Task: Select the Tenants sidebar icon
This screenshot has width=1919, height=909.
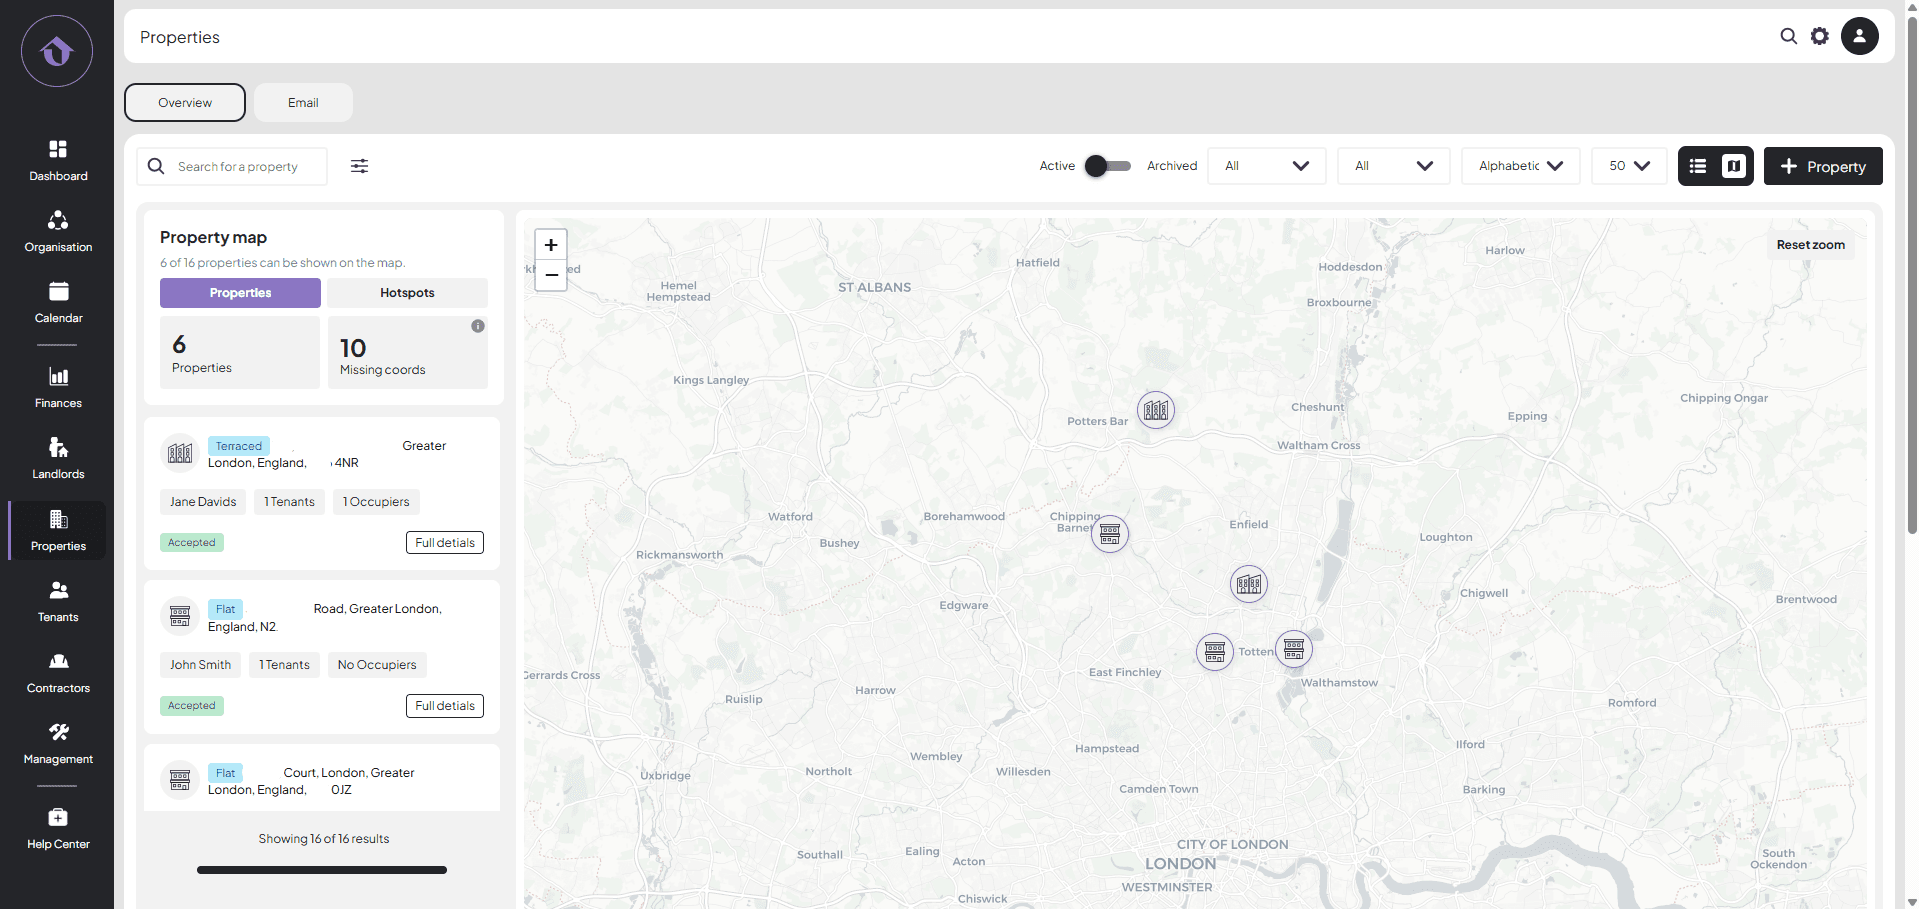Action: [57, 599]
